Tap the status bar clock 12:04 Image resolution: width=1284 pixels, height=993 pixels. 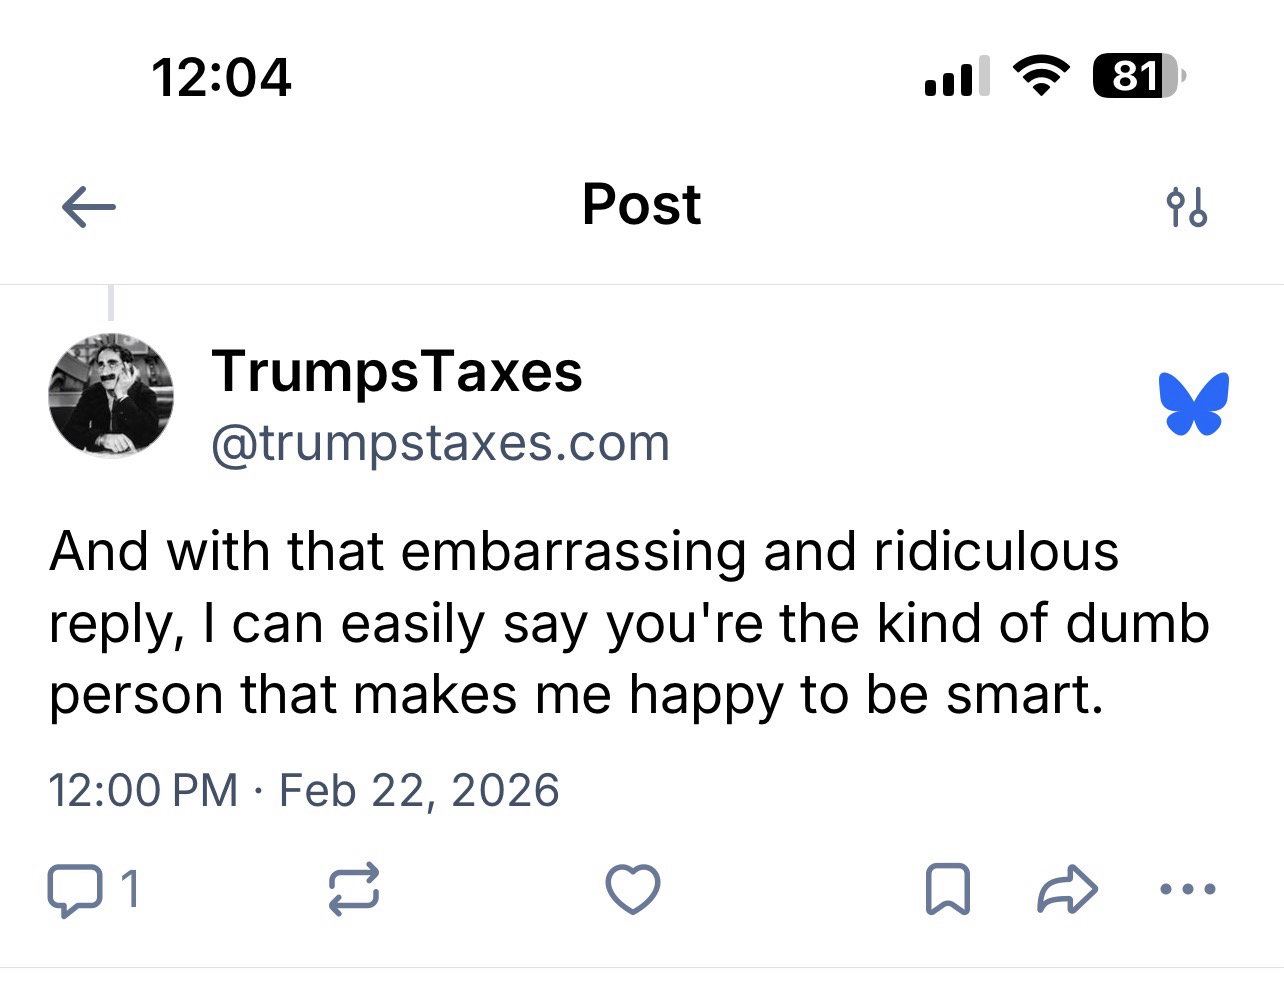pos(221,77)
